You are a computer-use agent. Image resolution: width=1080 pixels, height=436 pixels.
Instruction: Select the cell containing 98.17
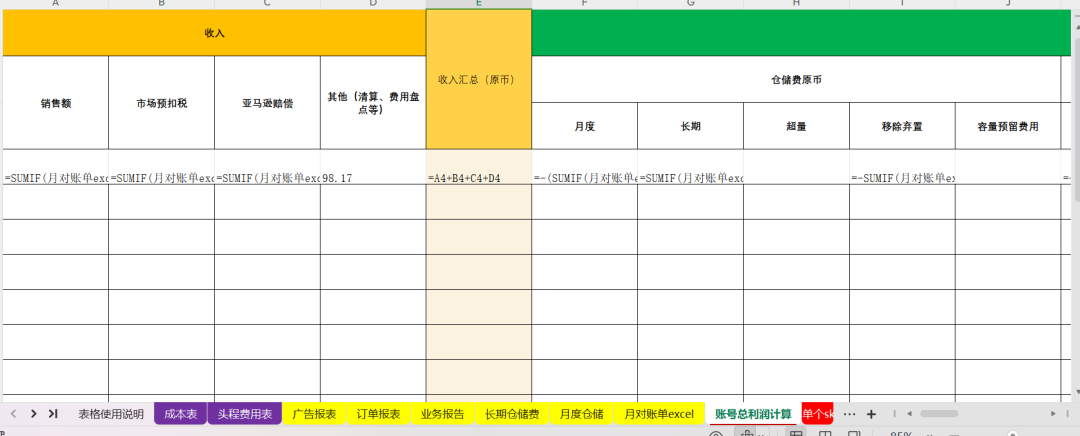click(372, 178)
